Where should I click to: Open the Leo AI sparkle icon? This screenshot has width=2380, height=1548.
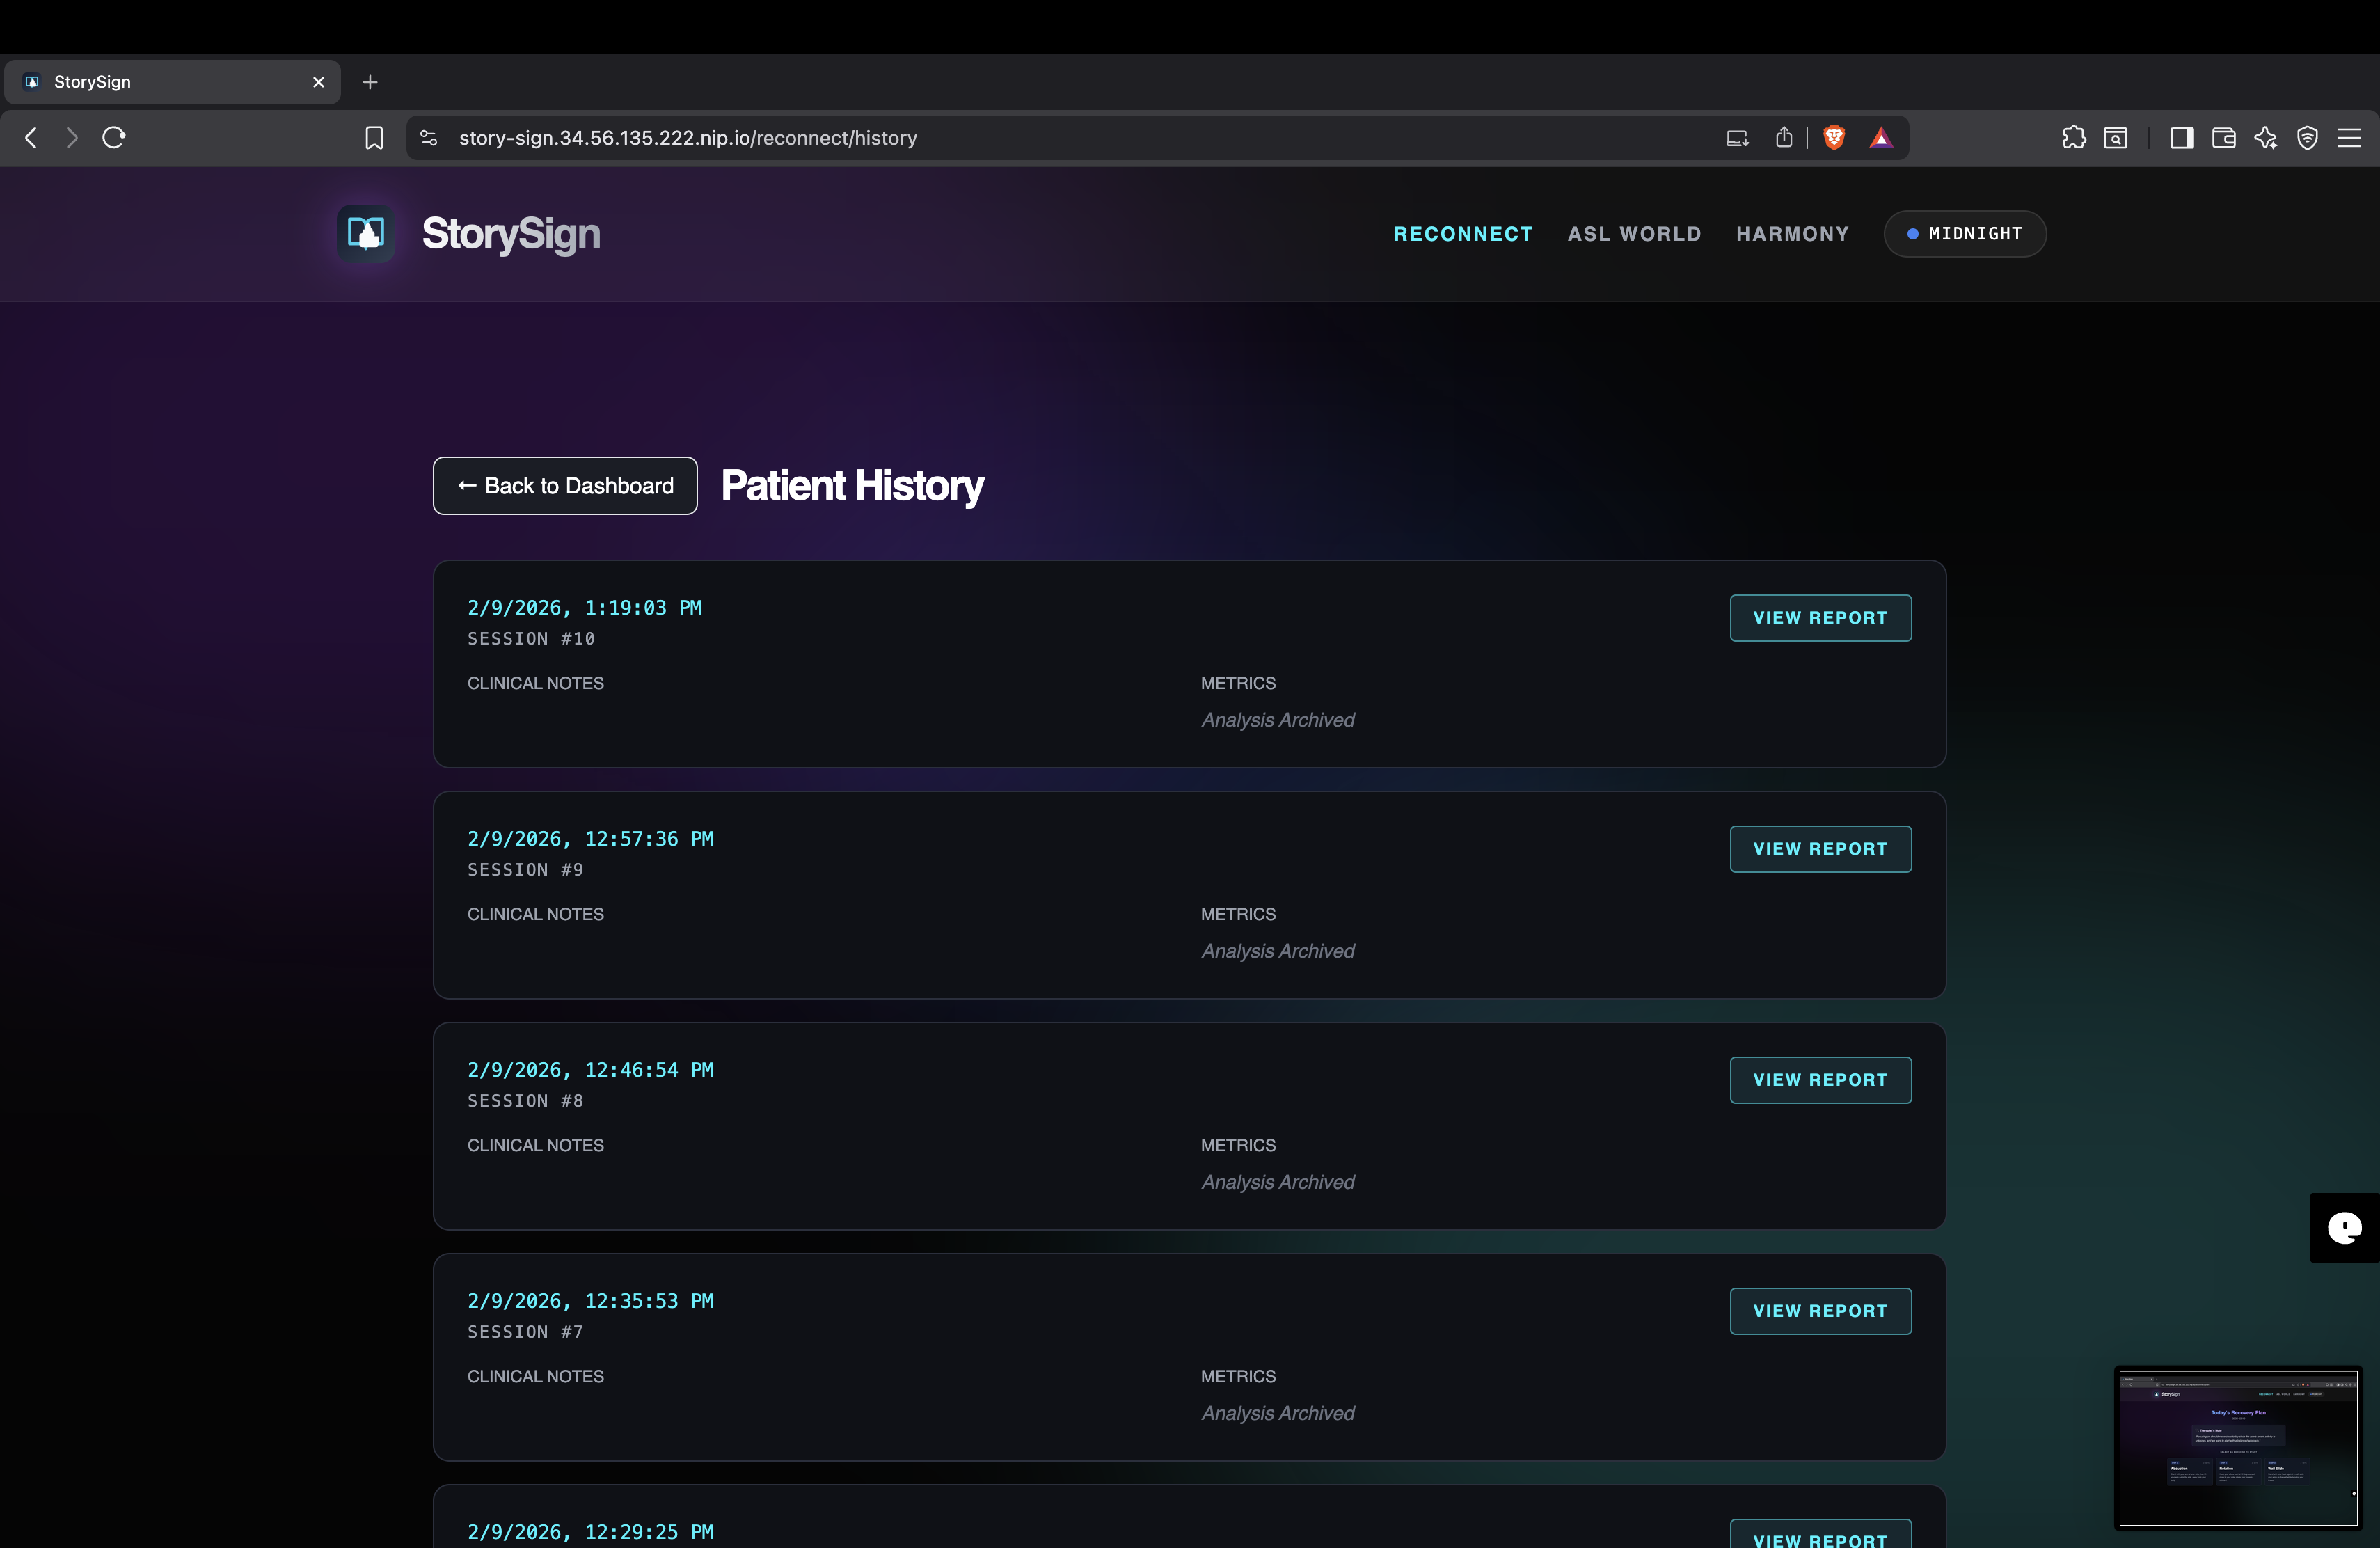(x=2265, y=138)
